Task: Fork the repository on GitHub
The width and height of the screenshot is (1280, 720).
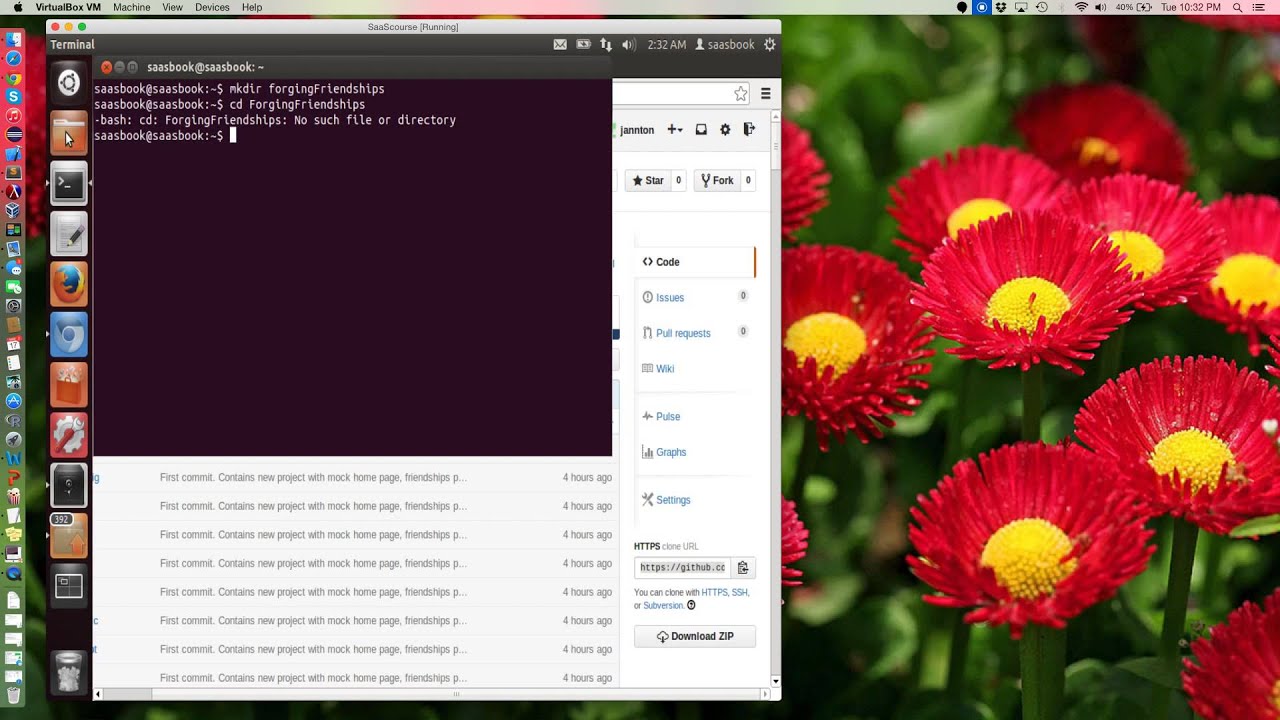Action: click(717, 181)
